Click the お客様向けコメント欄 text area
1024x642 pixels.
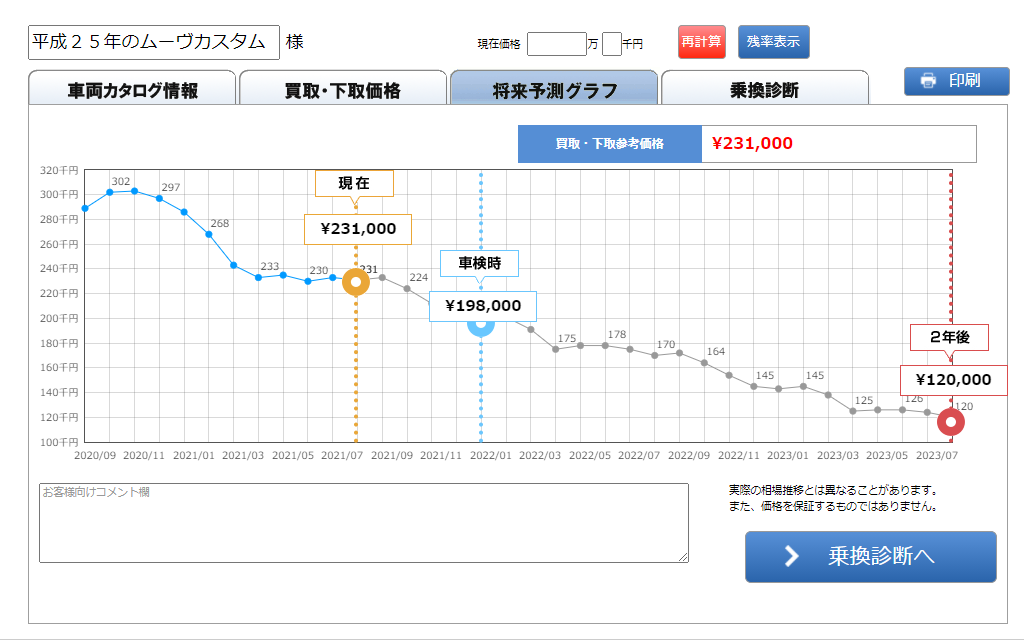[x=364, y=522]
